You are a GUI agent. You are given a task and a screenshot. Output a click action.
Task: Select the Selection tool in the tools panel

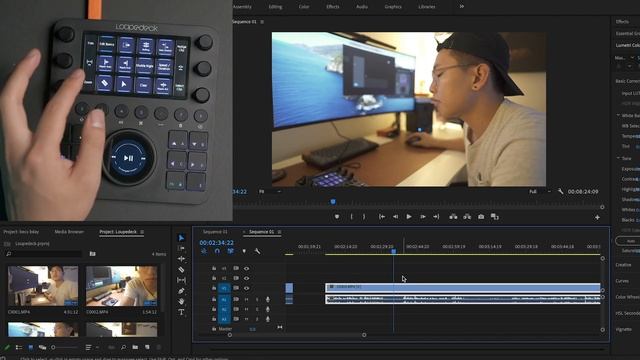[x=182, y=238]
